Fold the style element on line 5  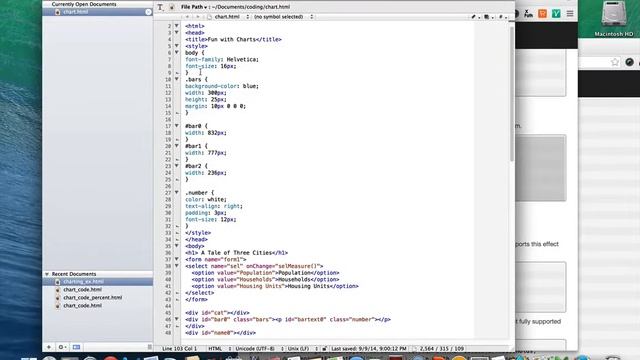pos(177,46)
